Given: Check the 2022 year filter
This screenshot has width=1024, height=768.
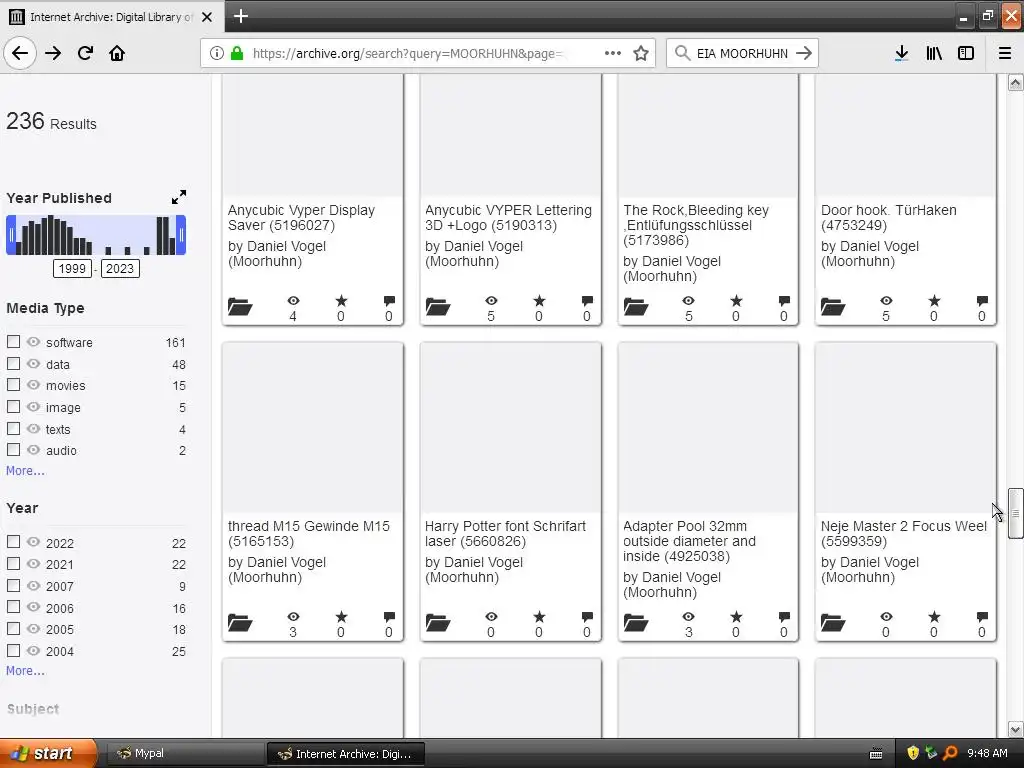Looking at the screenshot, I should (x=13, y=542).
